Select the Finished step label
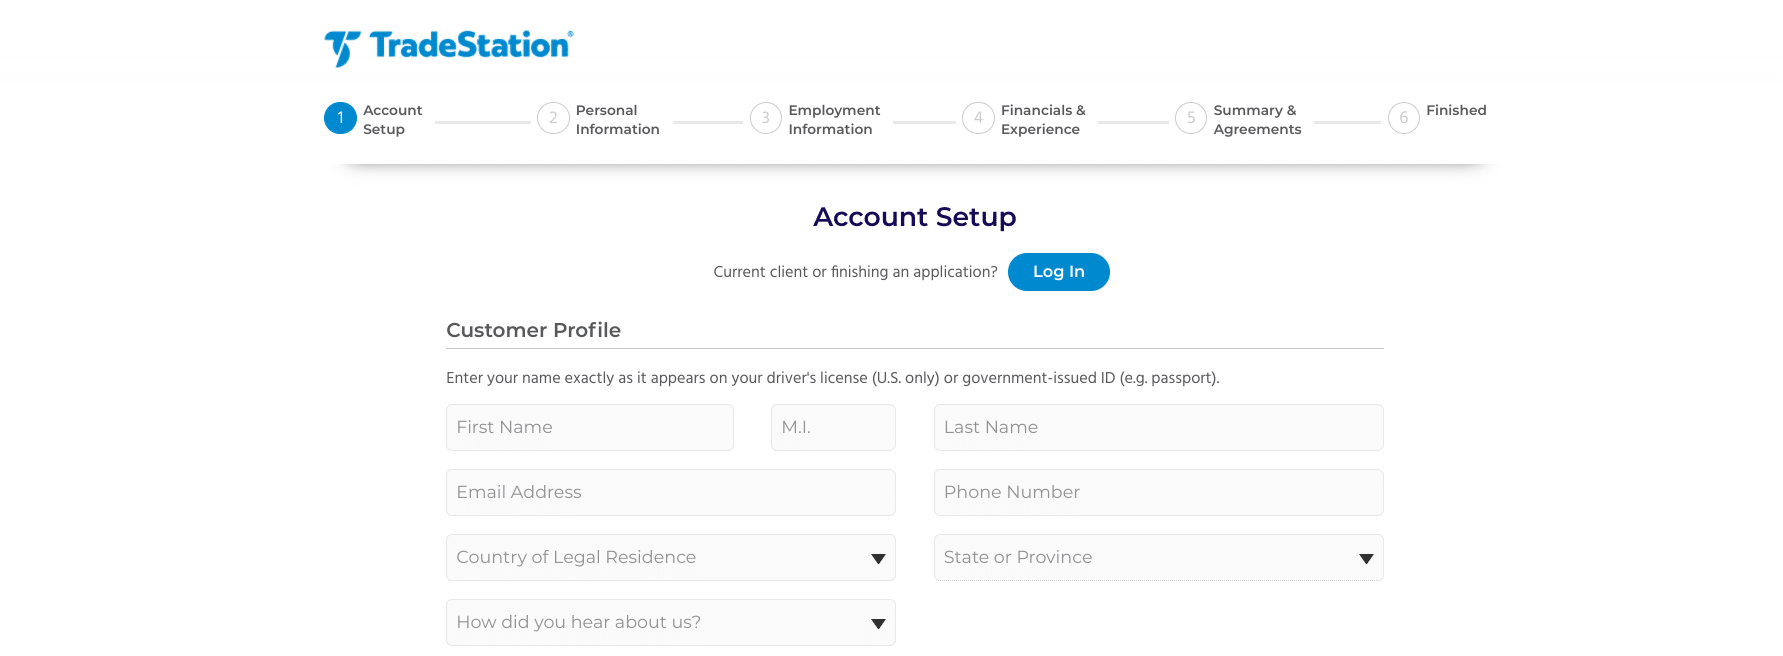This screenshot has height=656, width=1783. point(1456,110)
